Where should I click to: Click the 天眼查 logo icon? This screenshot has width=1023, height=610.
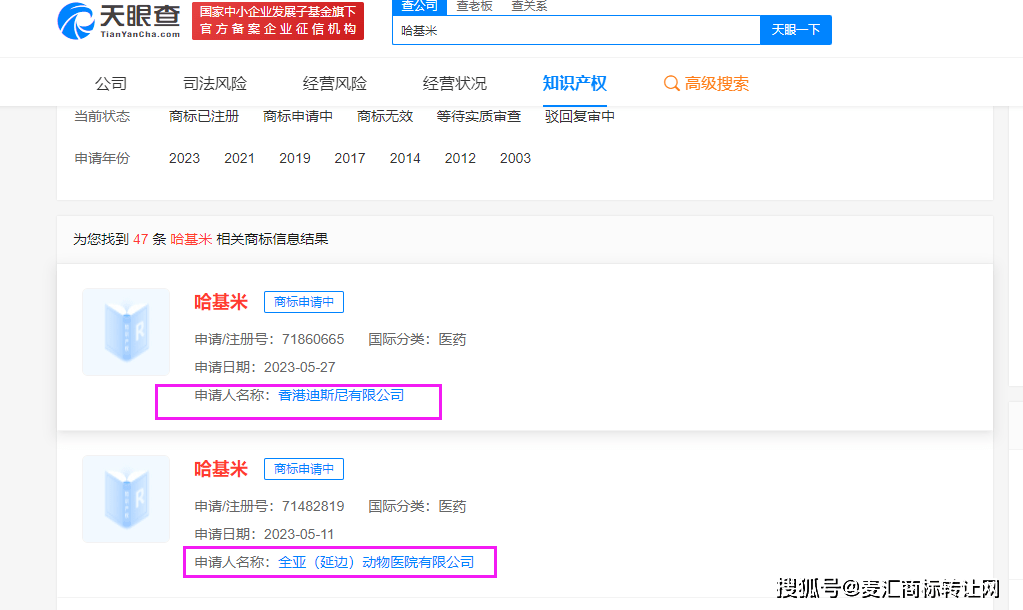[76, 20]
